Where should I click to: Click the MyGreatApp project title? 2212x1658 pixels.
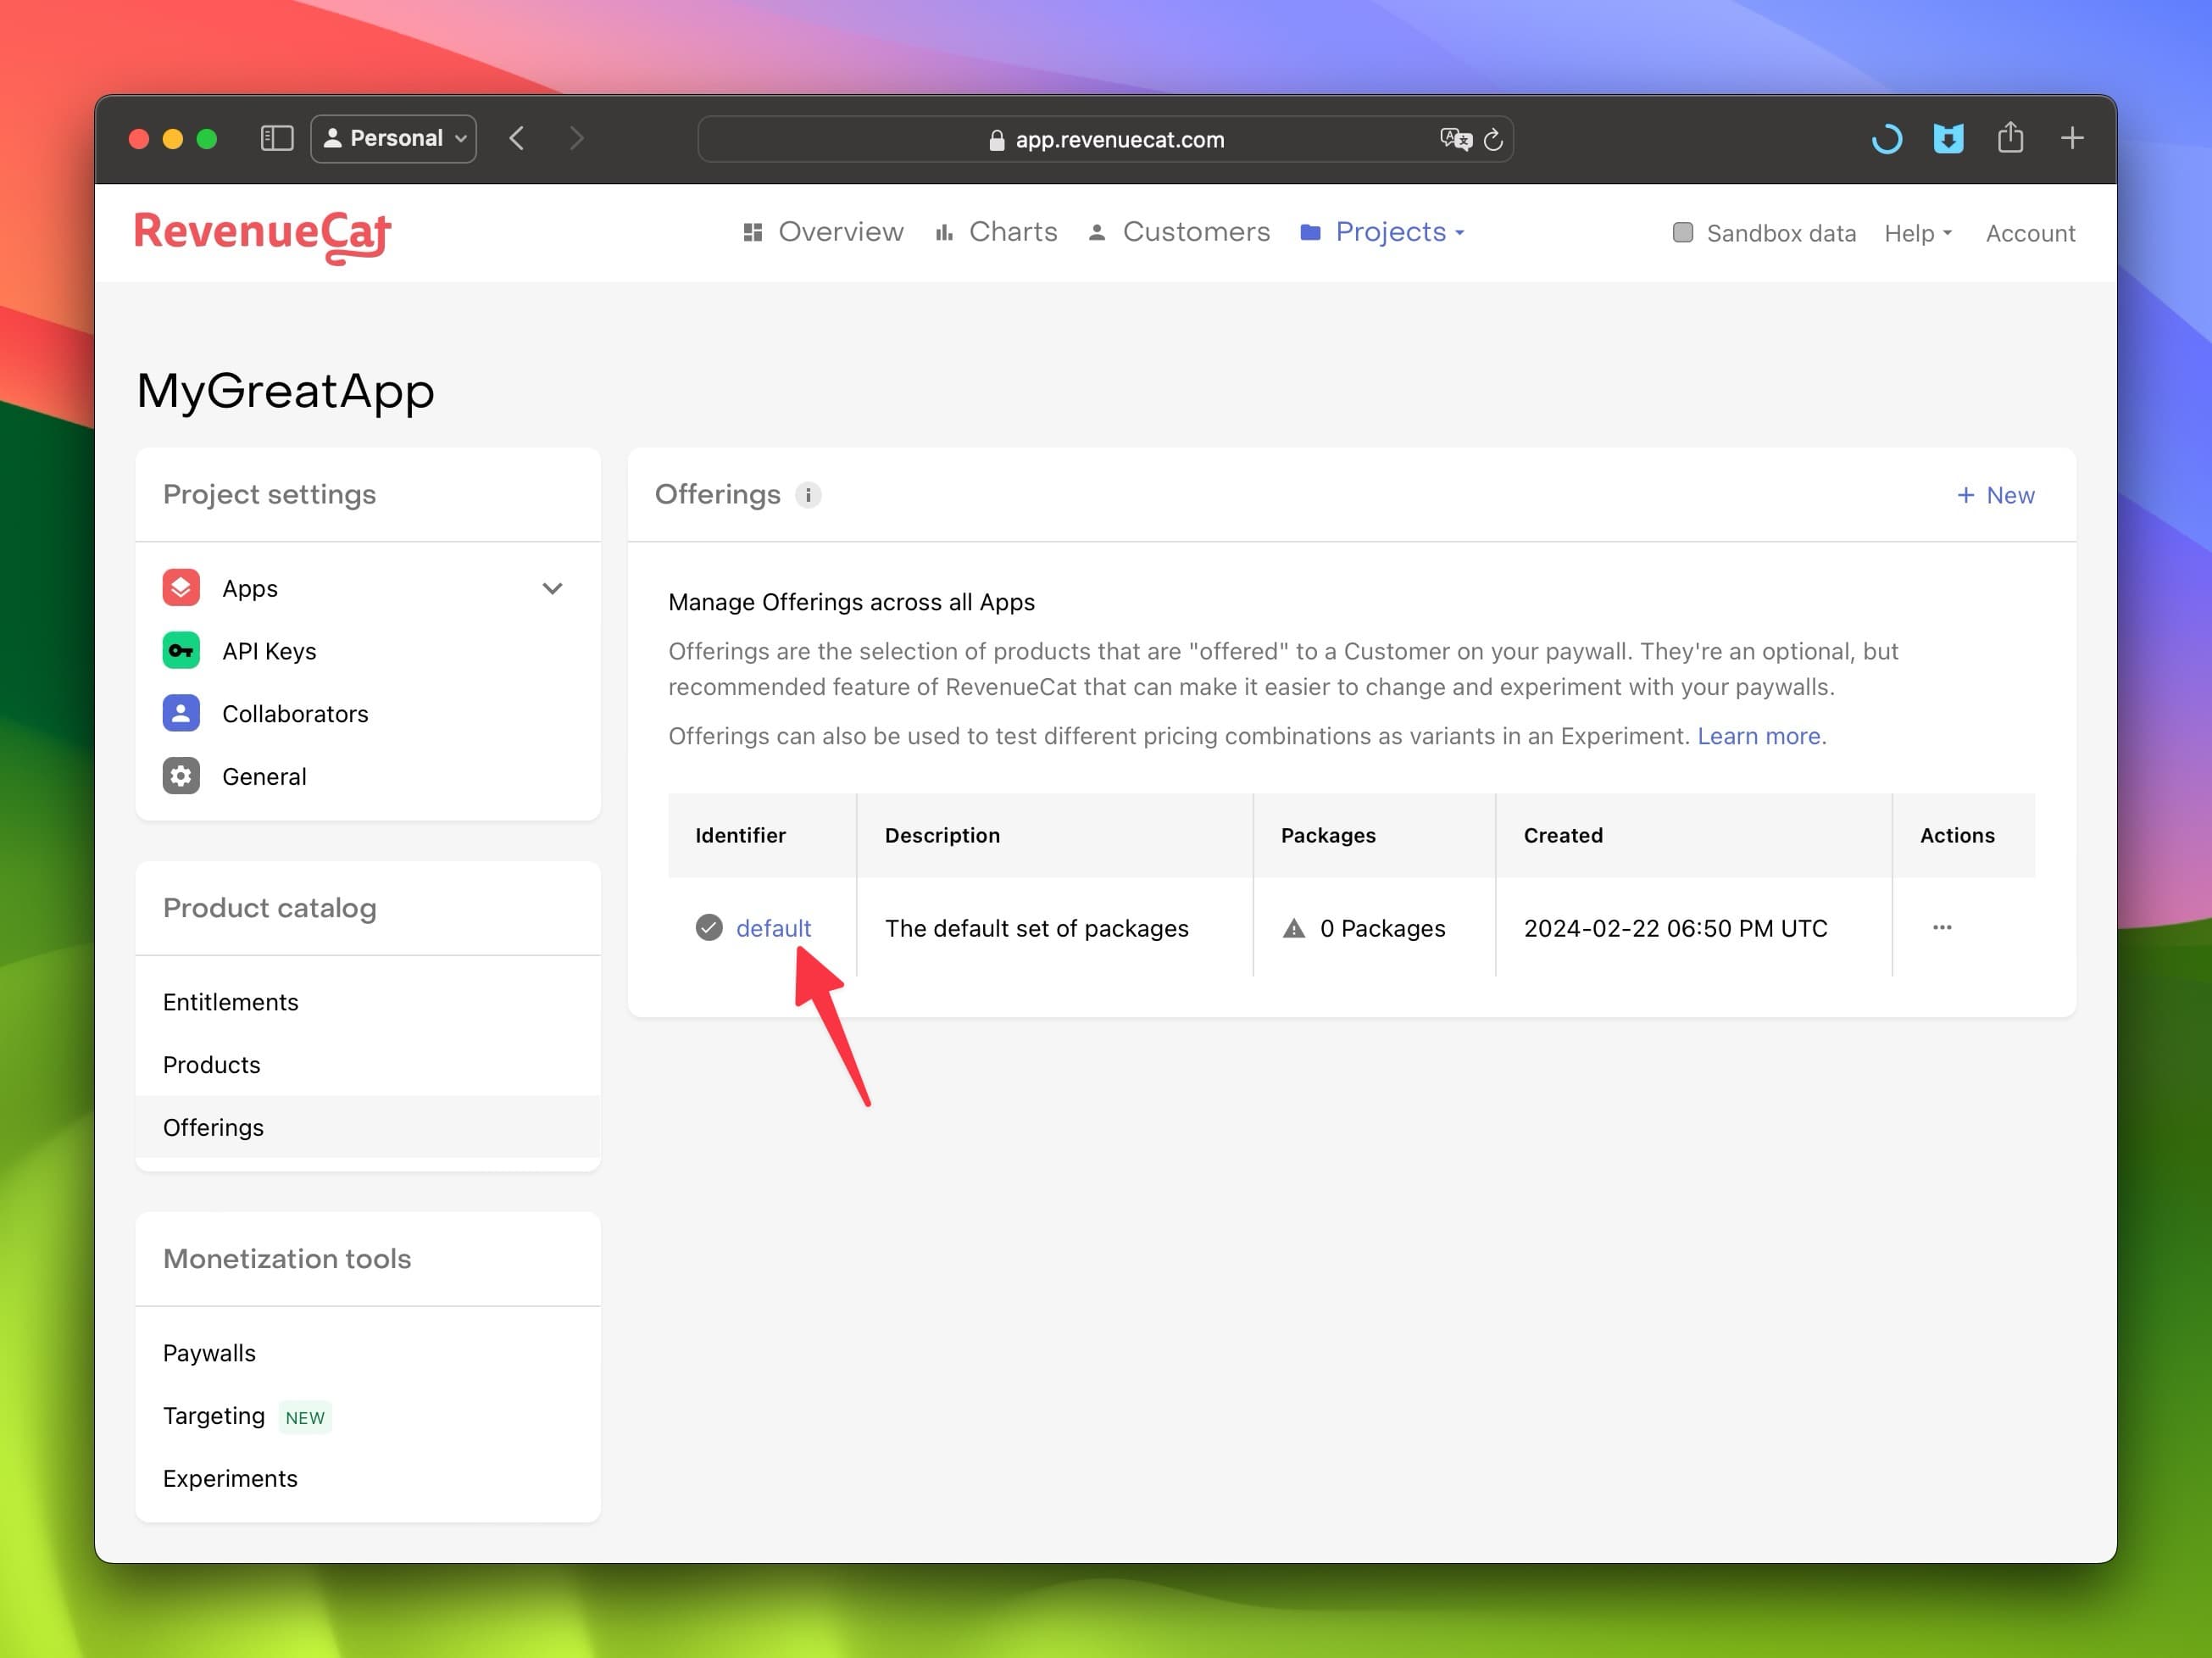[286, 390]
